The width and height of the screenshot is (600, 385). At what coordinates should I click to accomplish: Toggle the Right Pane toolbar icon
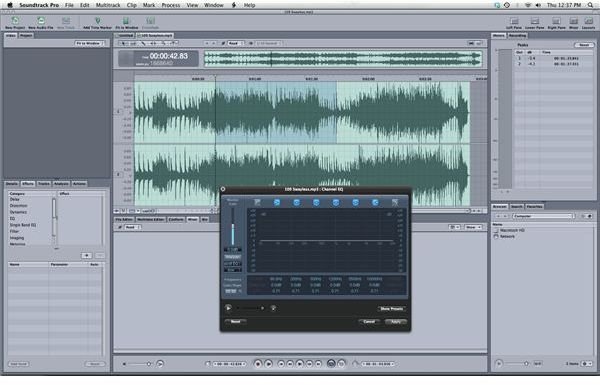click(x=556, y=21)
